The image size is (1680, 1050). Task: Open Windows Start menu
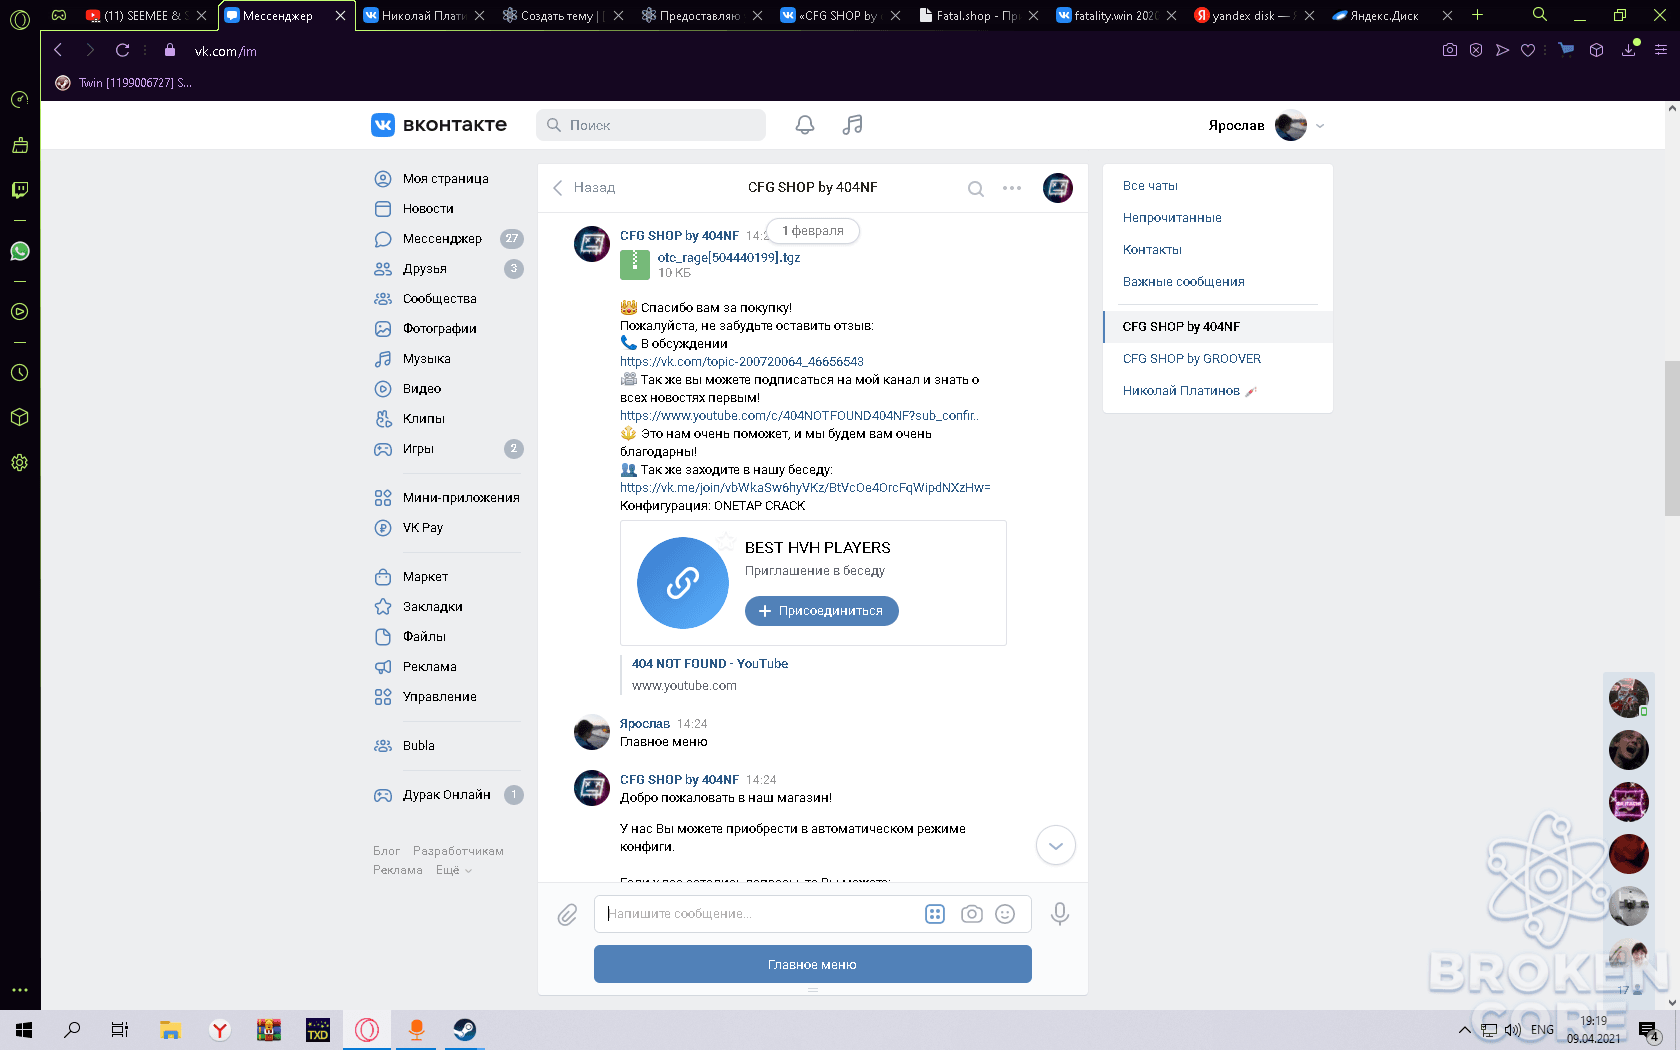(24, 1030)
